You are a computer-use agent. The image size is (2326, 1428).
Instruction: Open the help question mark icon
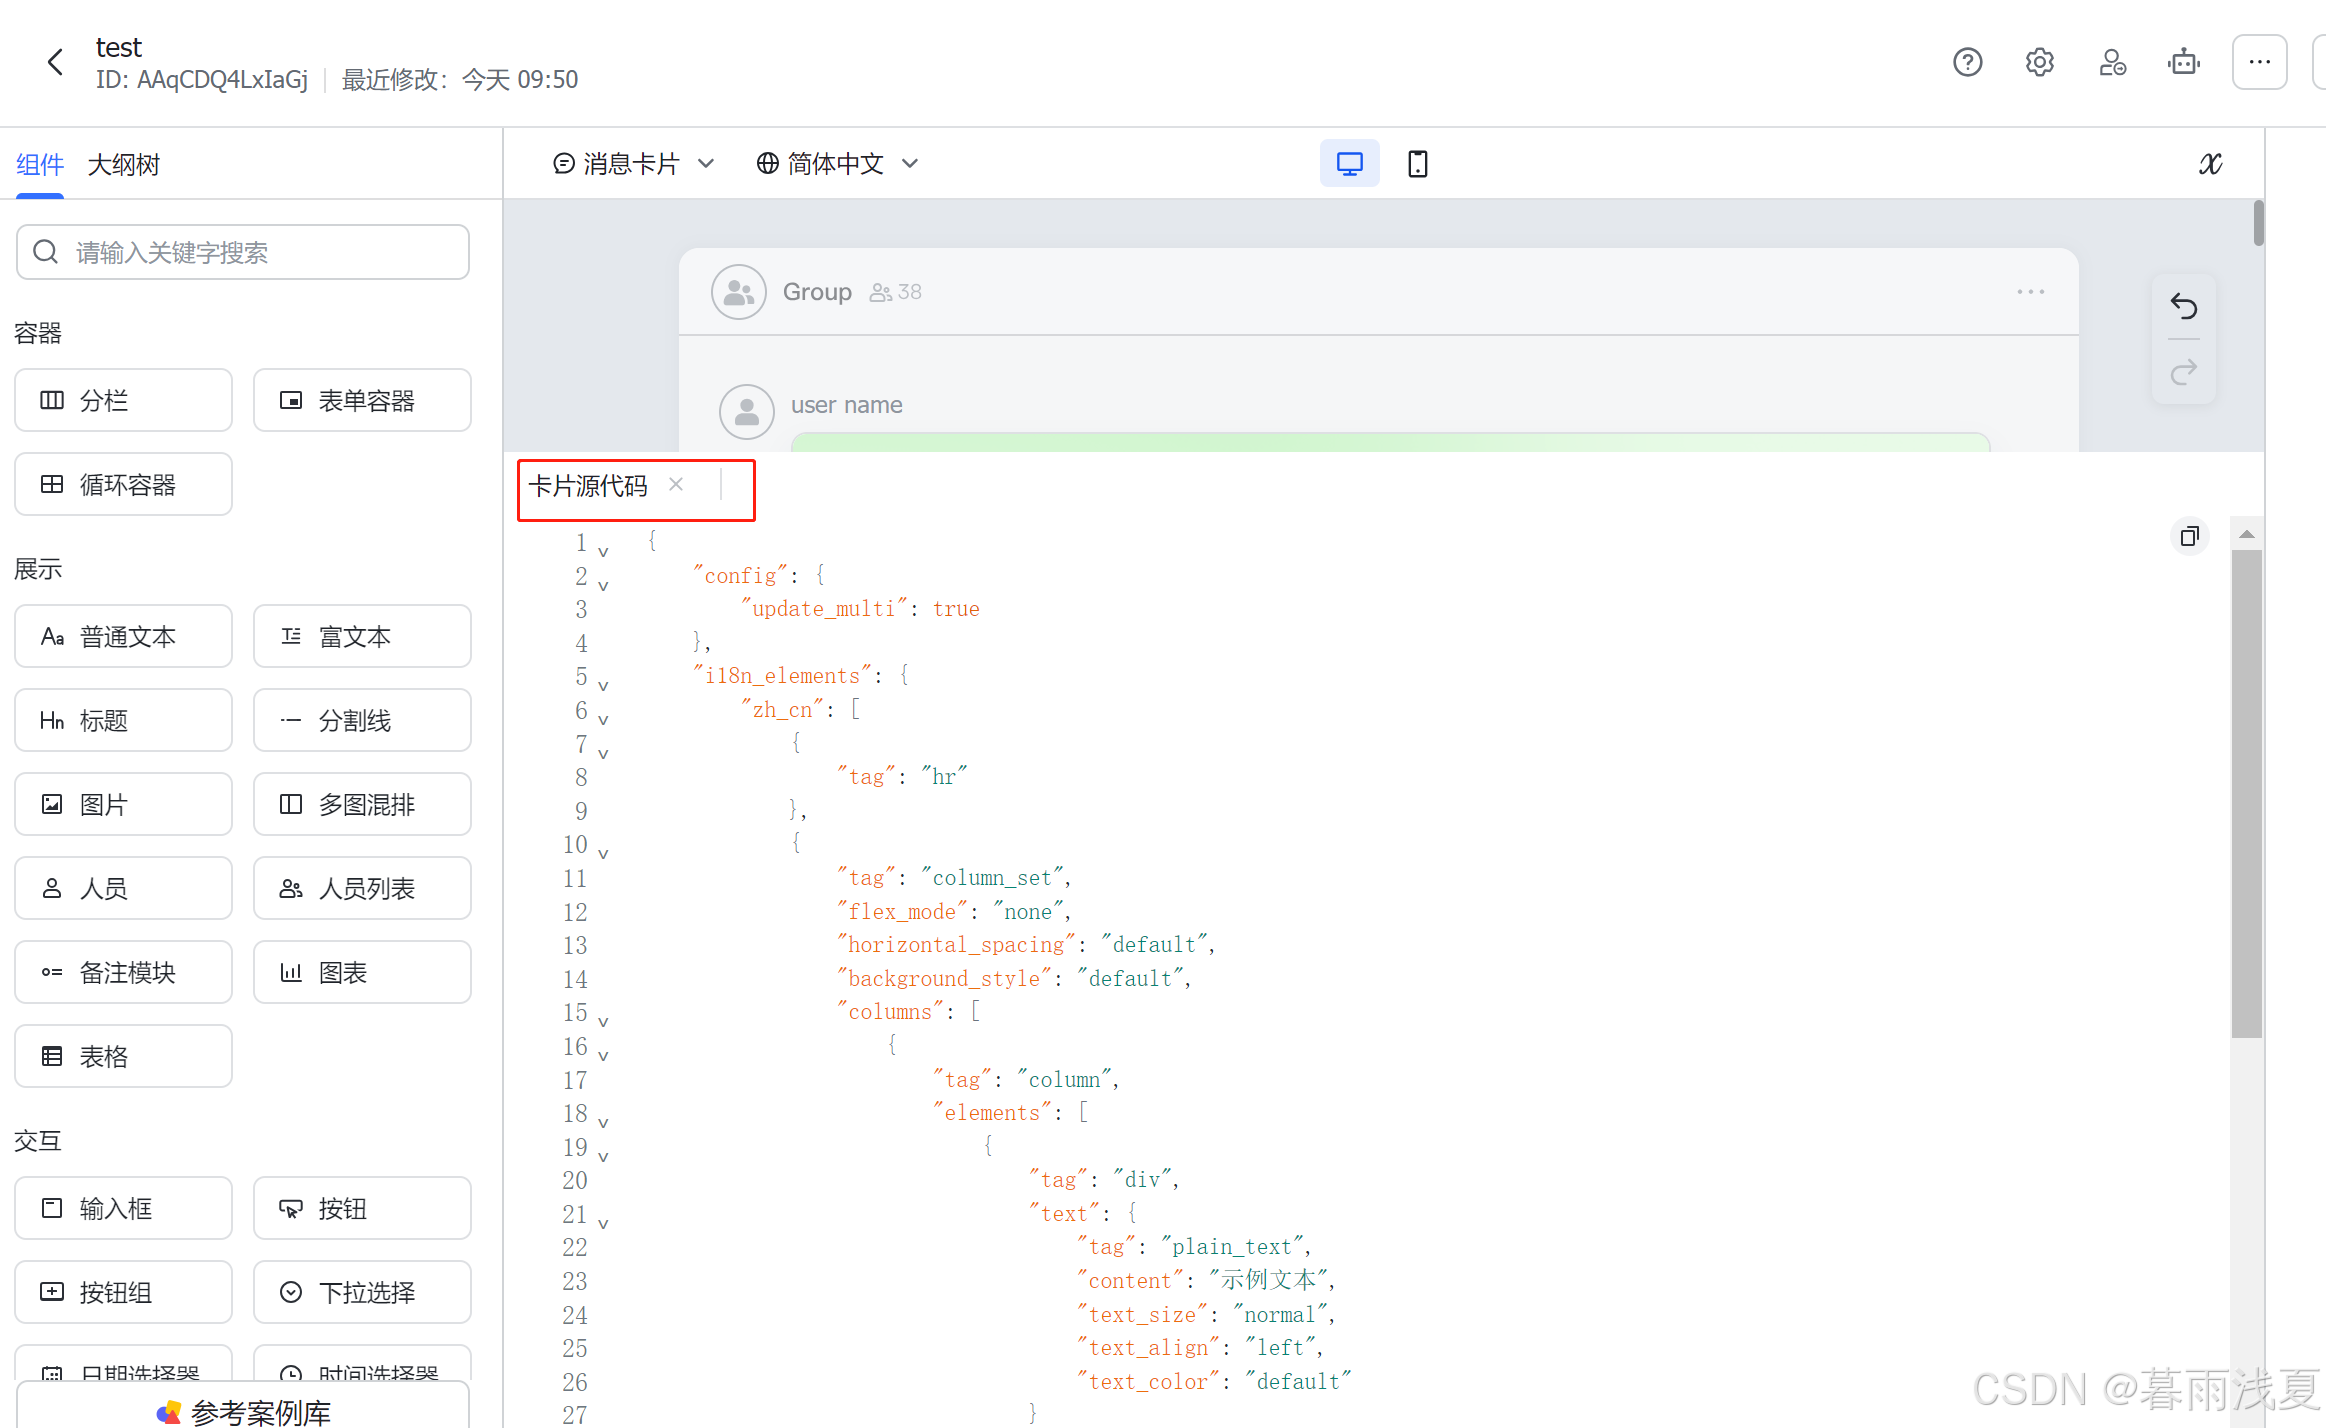(x=1967, y=62)
